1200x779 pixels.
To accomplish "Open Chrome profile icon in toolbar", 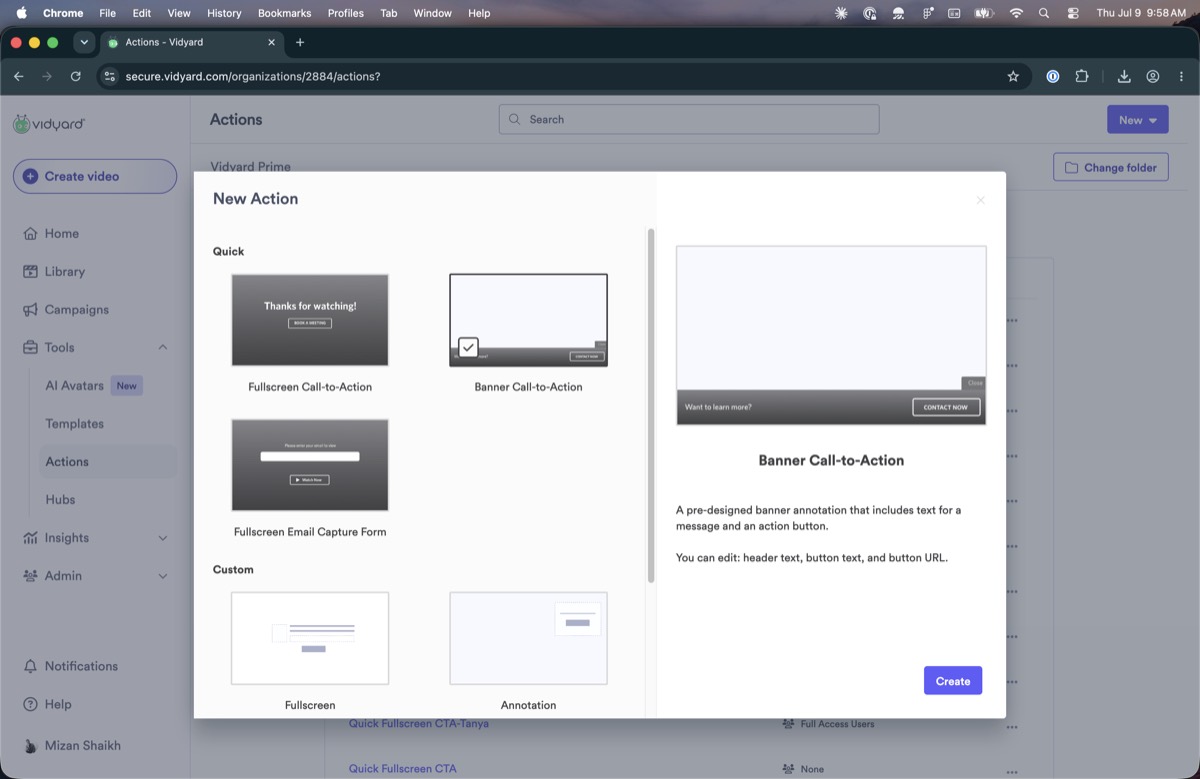I will click(x=1153, y=76).
